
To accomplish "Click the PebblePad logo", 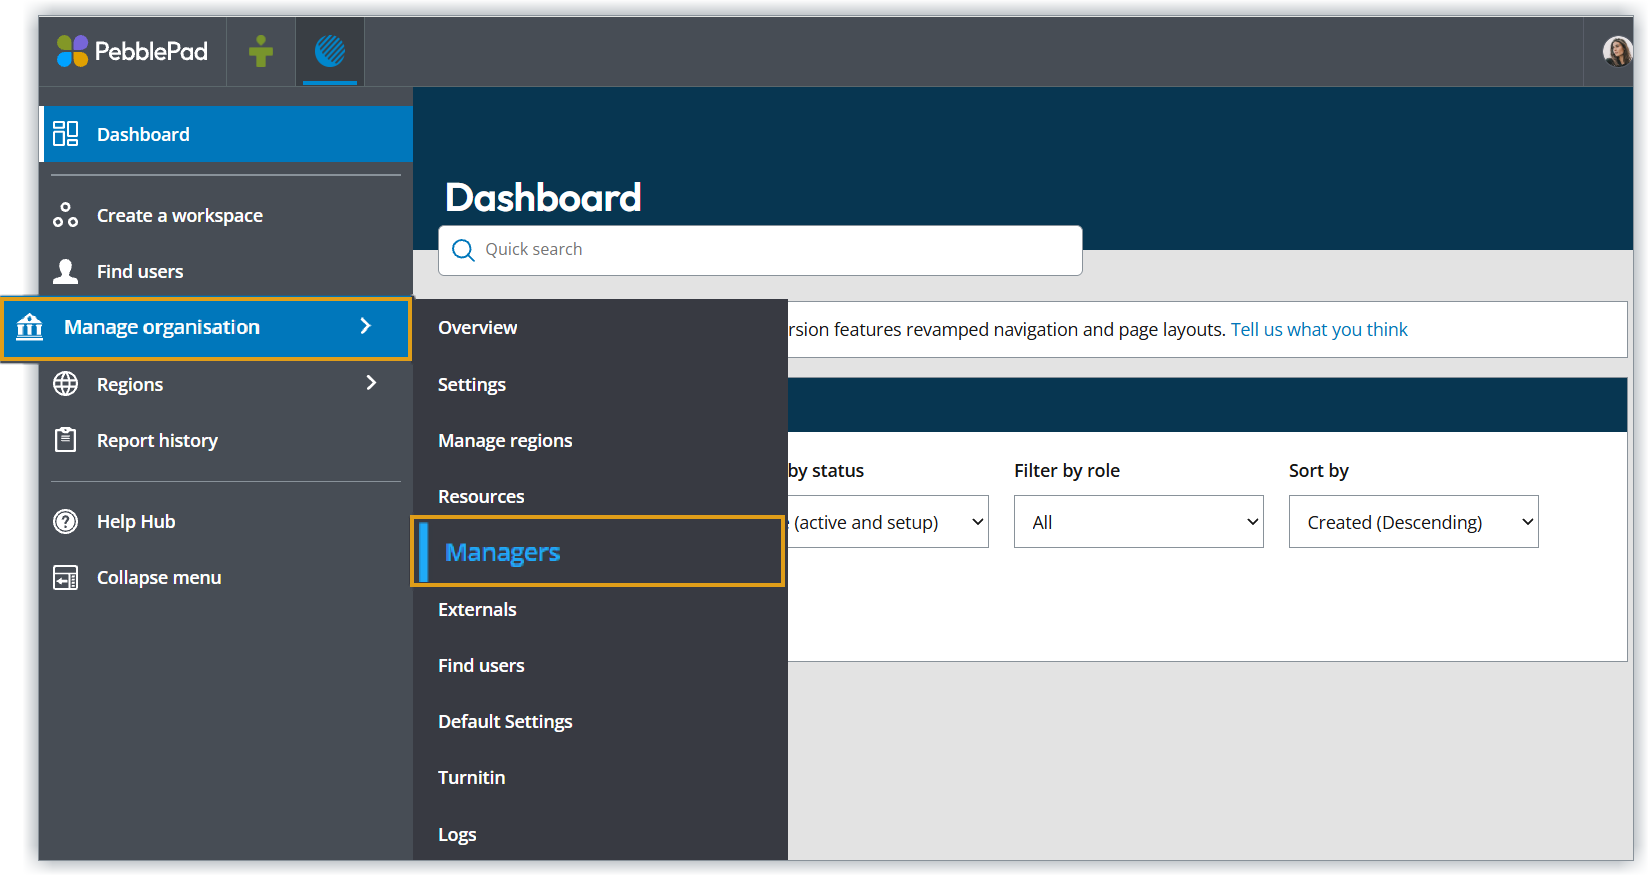I will [132, 51].
